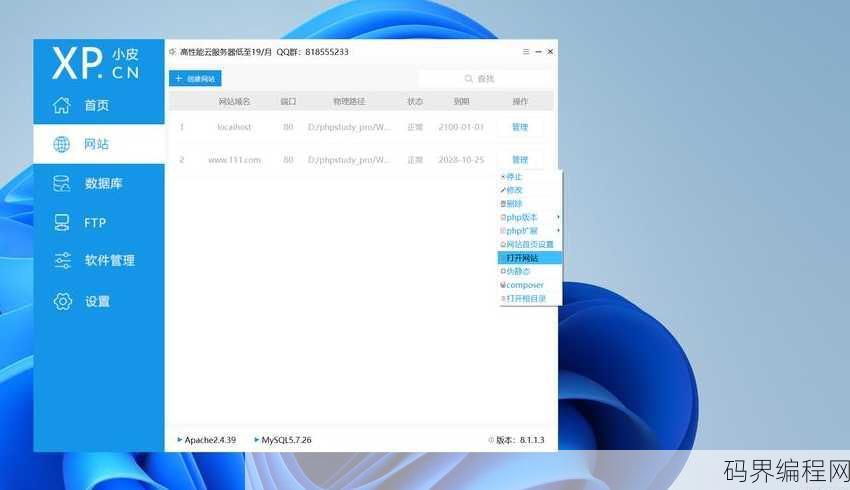Click the 正常 status in localhost row
The width and height of the screenshot is (850, 490).
point(415,127)
